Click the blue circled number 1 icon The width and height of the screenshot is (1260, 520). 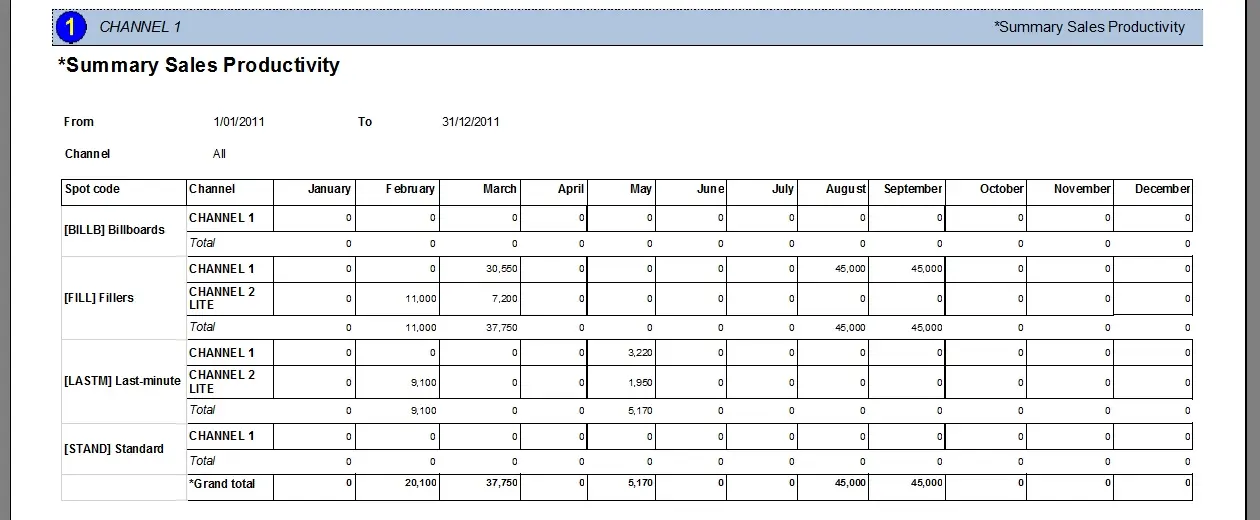pyautogui.click(x=73, y=28)
